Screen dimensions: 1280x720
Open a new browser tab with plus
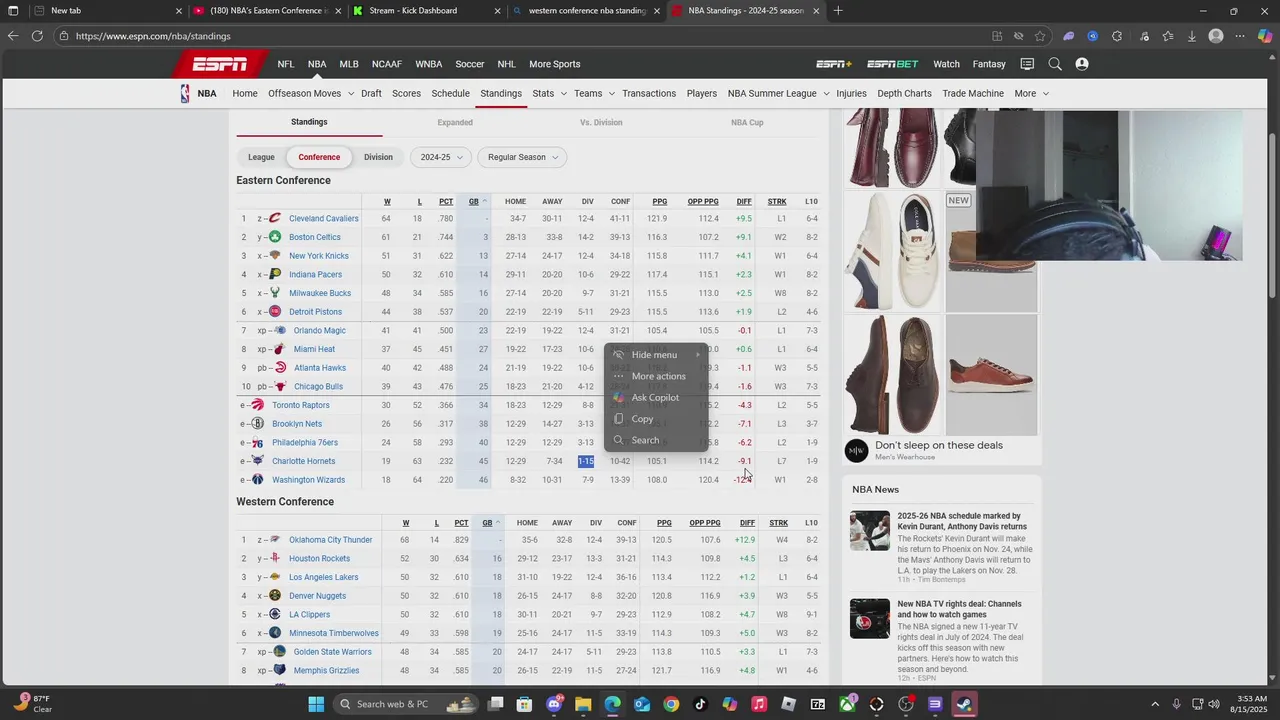pos(838,11)
